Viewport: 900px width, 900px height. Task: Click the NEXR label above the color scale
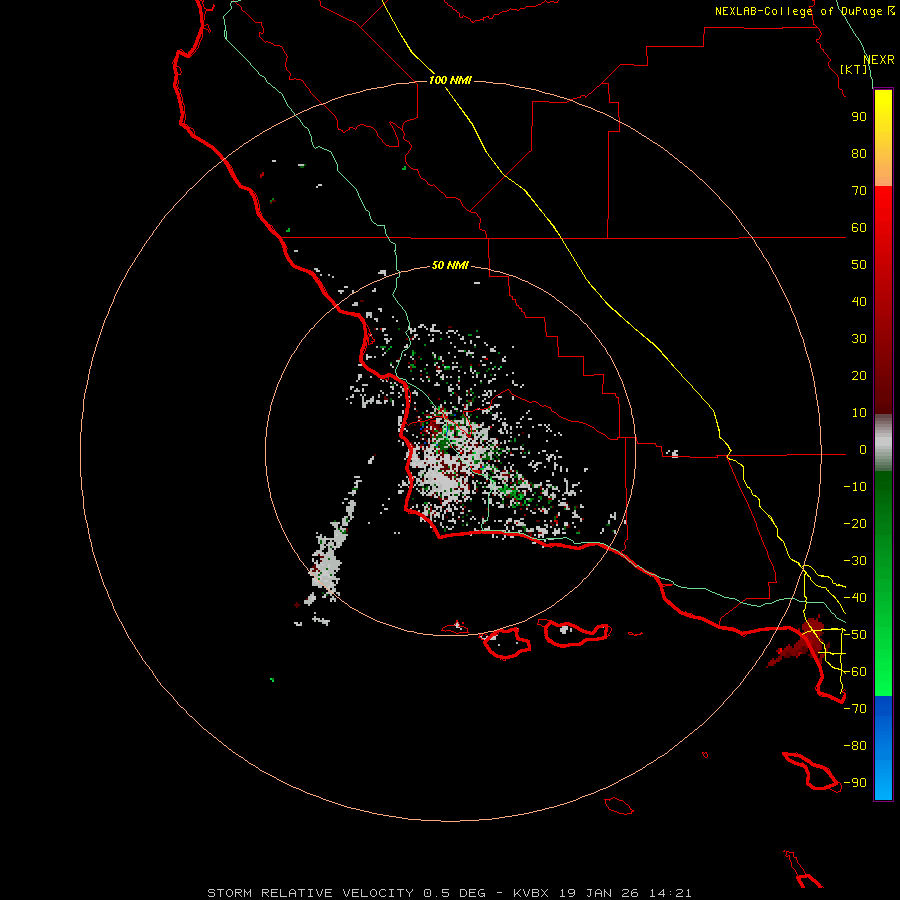coord(879,60)
